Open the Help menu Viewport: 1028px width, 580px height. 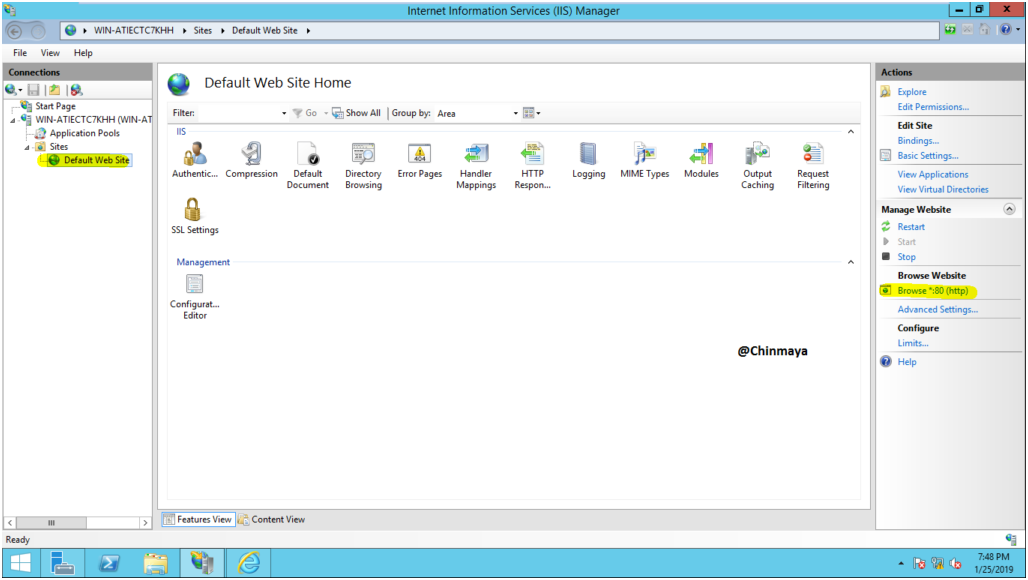point(83,53)
